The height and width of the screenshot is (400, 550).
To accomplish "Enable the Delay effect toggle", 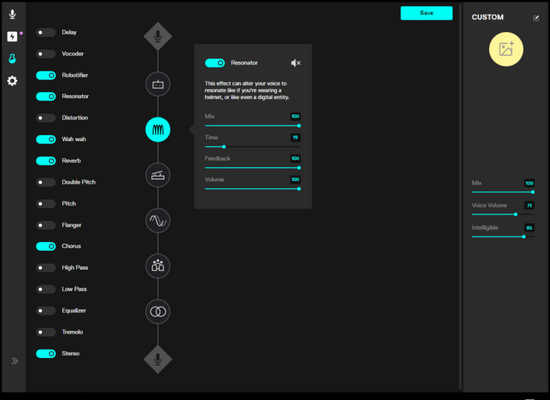I will [46, 33].
